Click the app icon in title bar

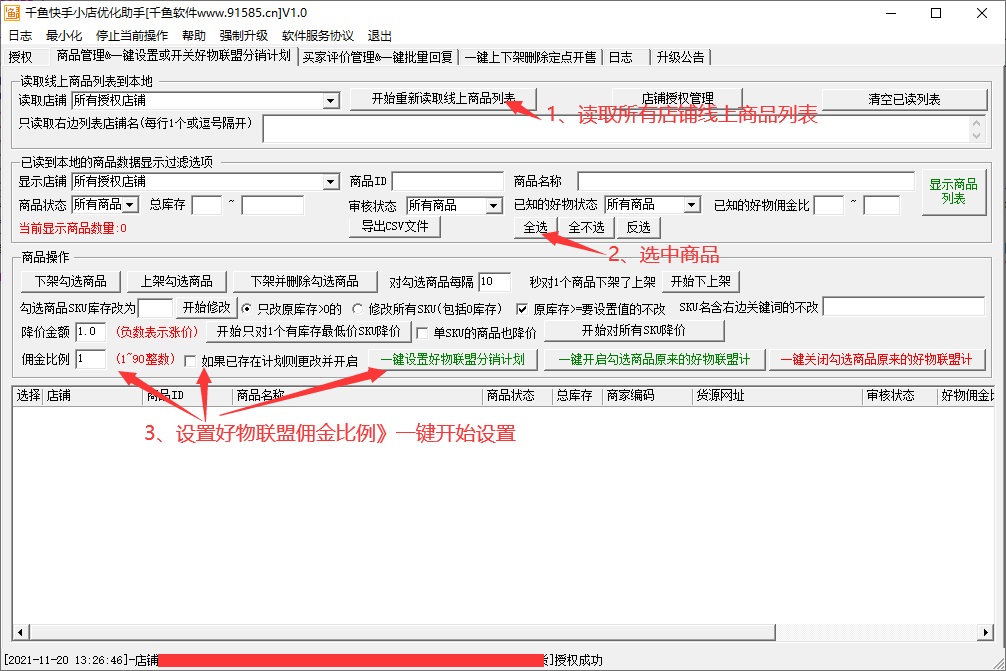(x=12, y=13)
